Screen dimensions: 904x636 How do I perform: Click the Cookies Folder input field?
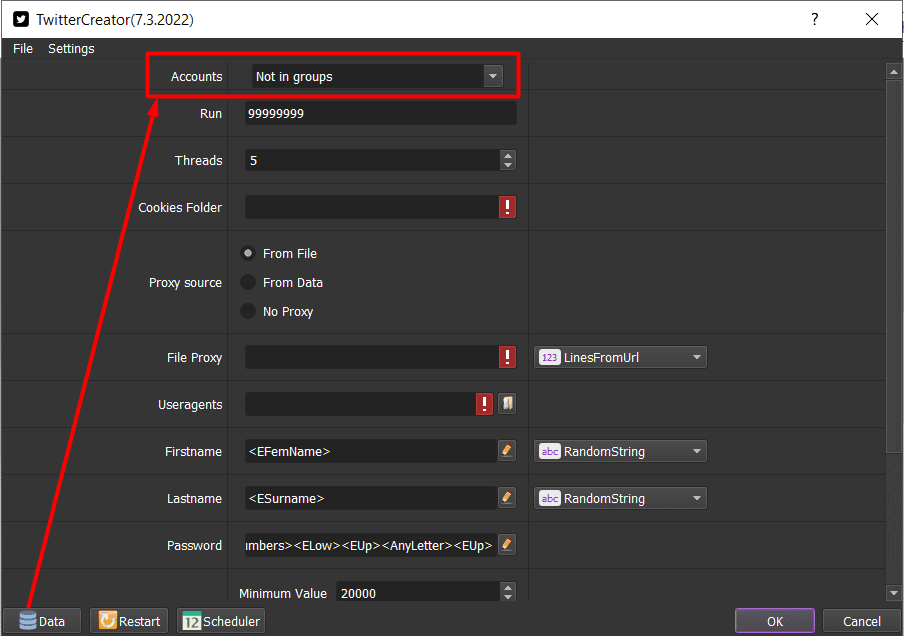(372, 207)
